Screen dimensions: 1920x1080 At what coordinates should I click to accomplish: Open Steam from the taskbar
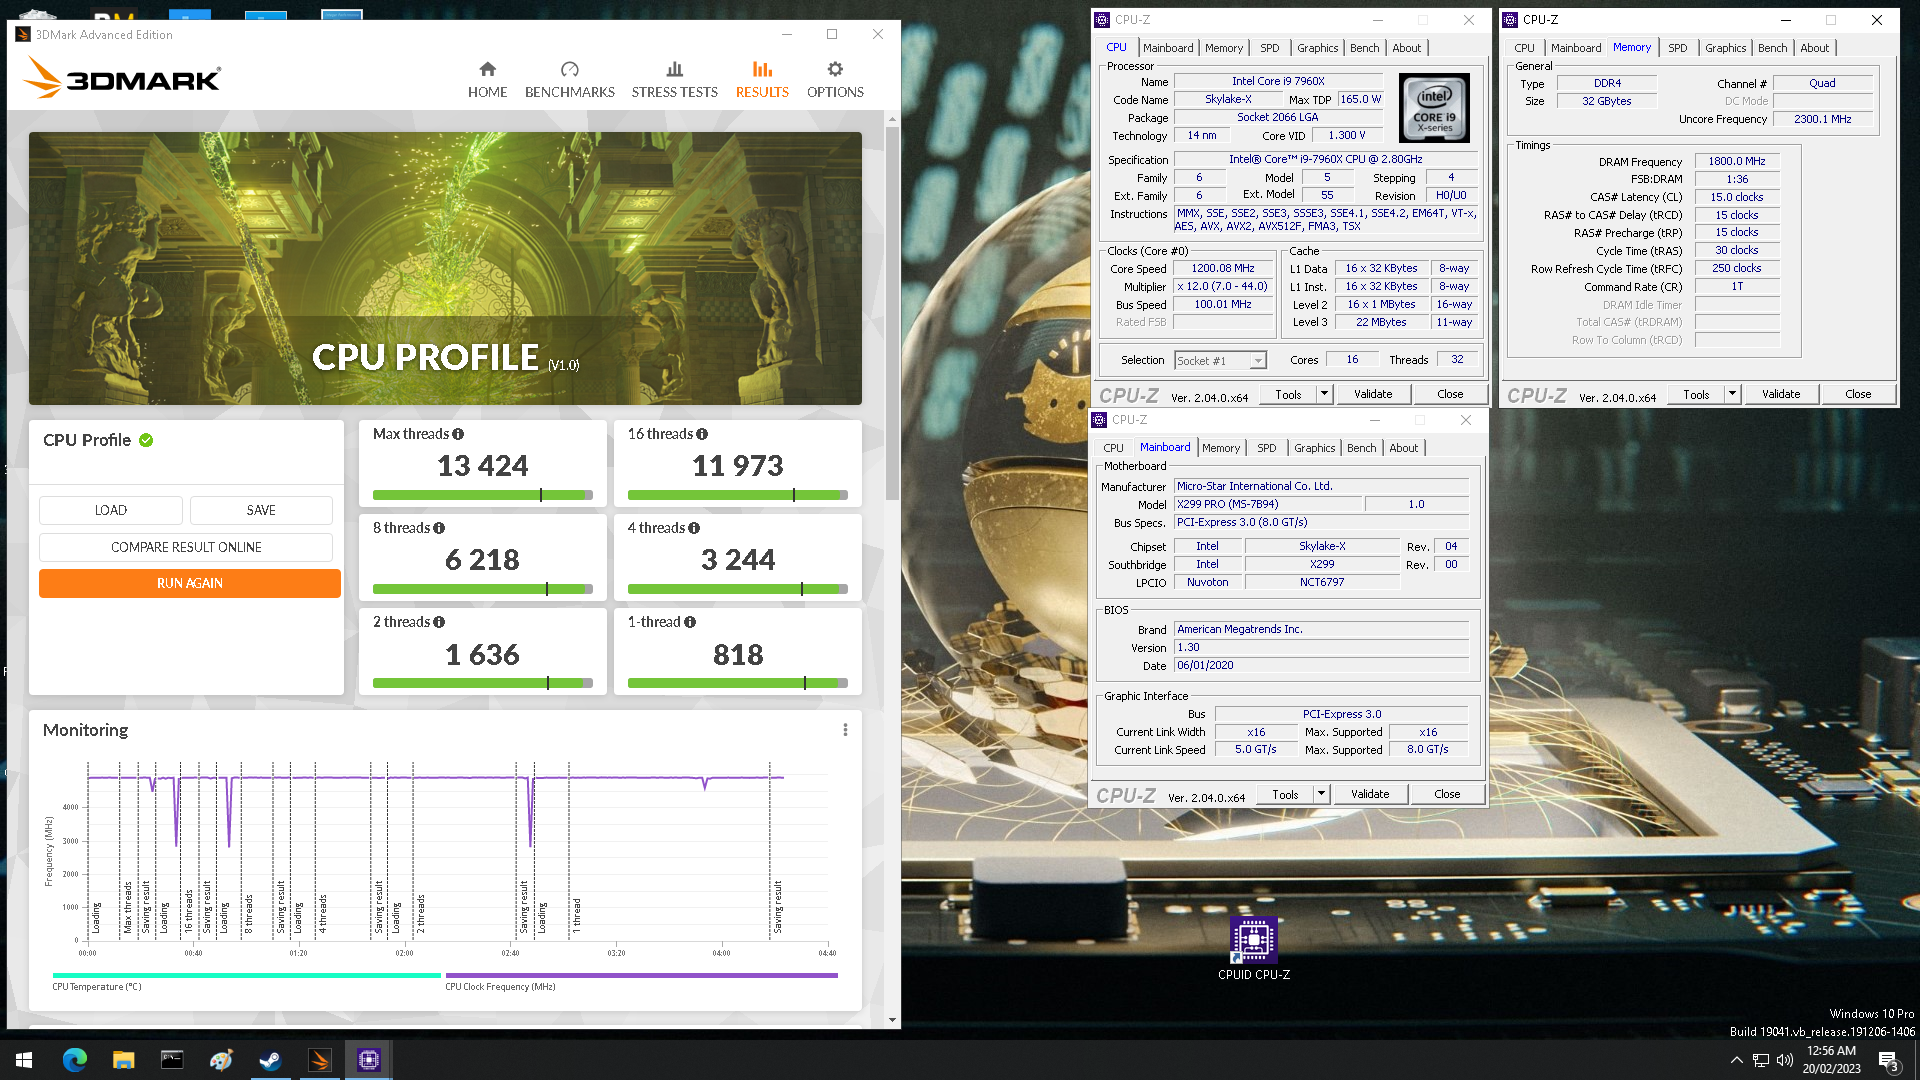[x=270, y=1060]
